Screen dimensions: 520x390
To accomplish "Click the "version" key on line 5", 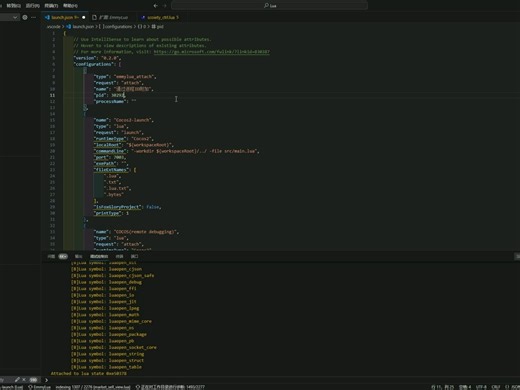I will tap(85, 58).
